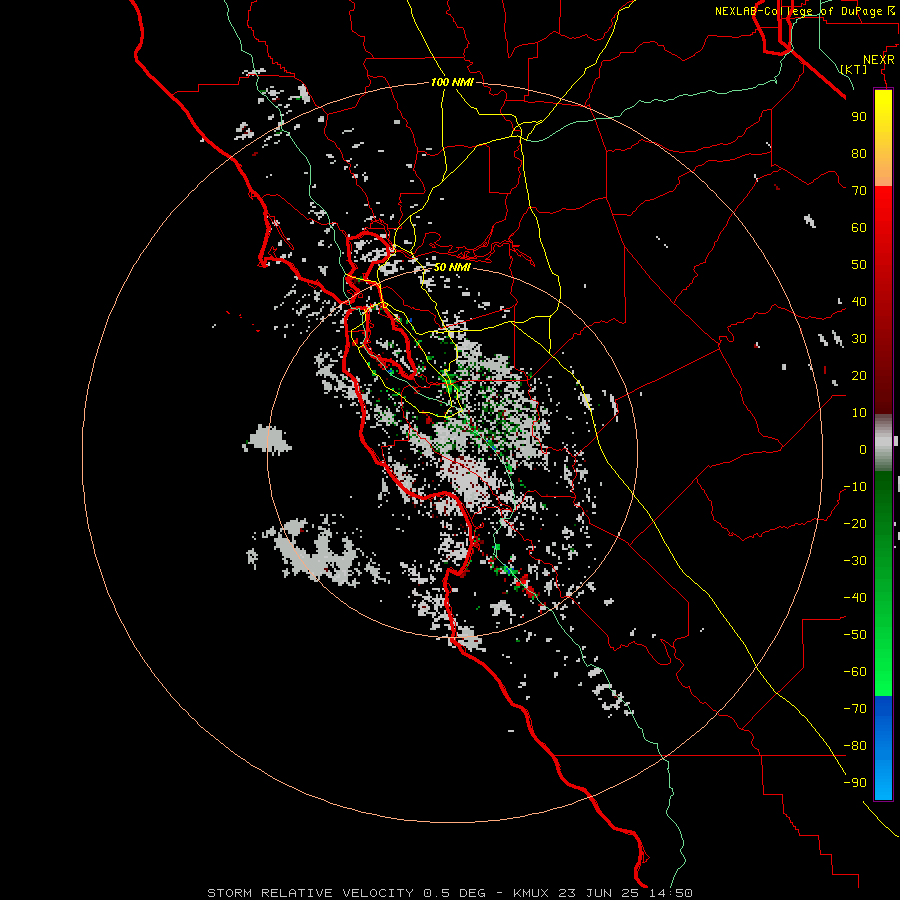Select the Storm Relative Velocity caption line
900x900 pixels.
(x=450, y=893)
